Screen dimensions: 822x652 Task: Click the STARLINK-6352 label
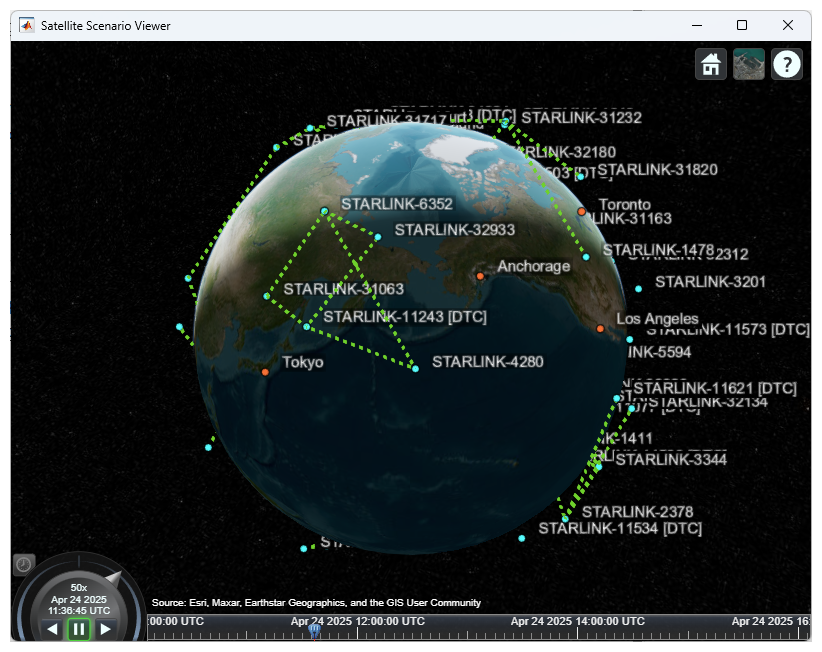[397, 203]
